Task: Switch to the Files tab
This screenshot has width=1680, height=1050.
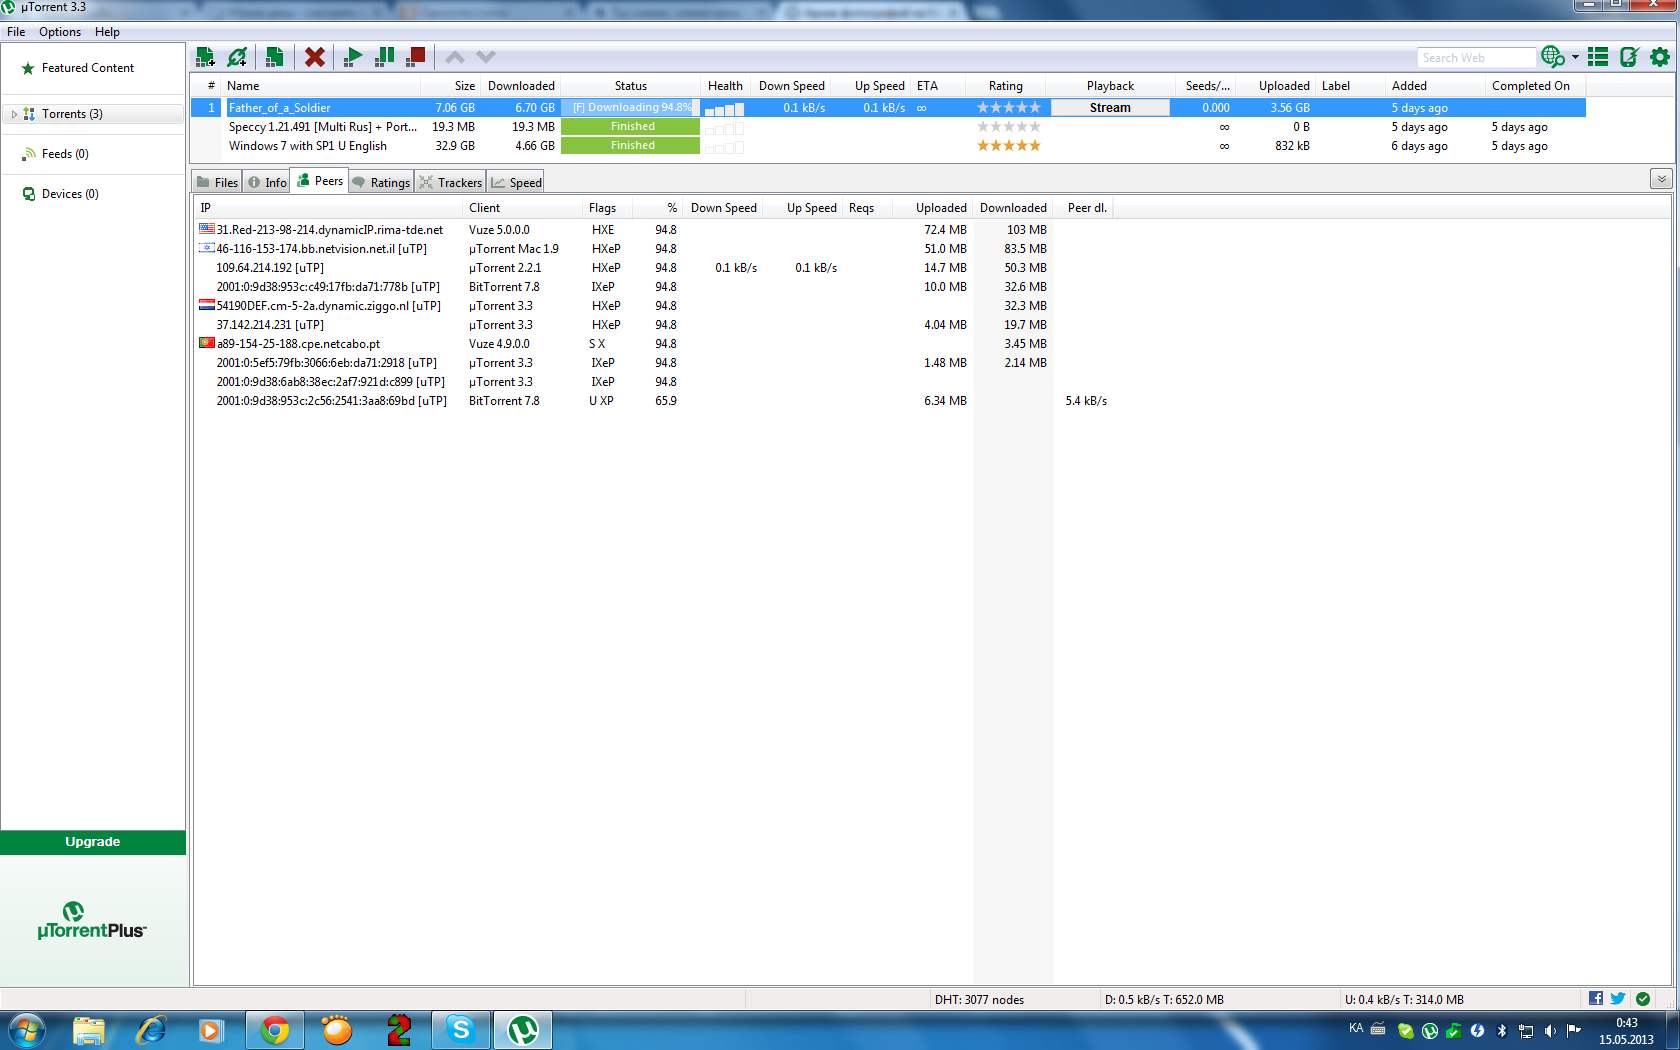Action: 218,182
